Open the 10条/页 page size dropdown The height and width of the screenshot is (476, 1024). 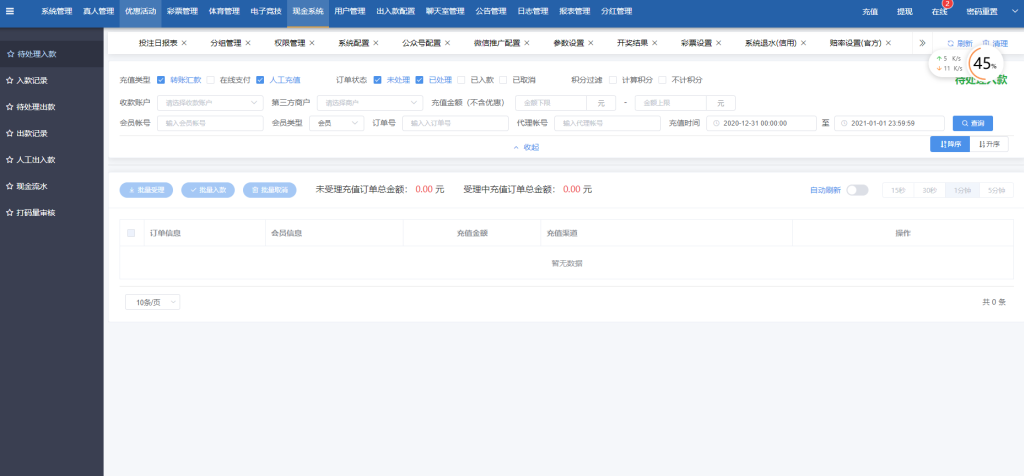(x=152, y=302)
